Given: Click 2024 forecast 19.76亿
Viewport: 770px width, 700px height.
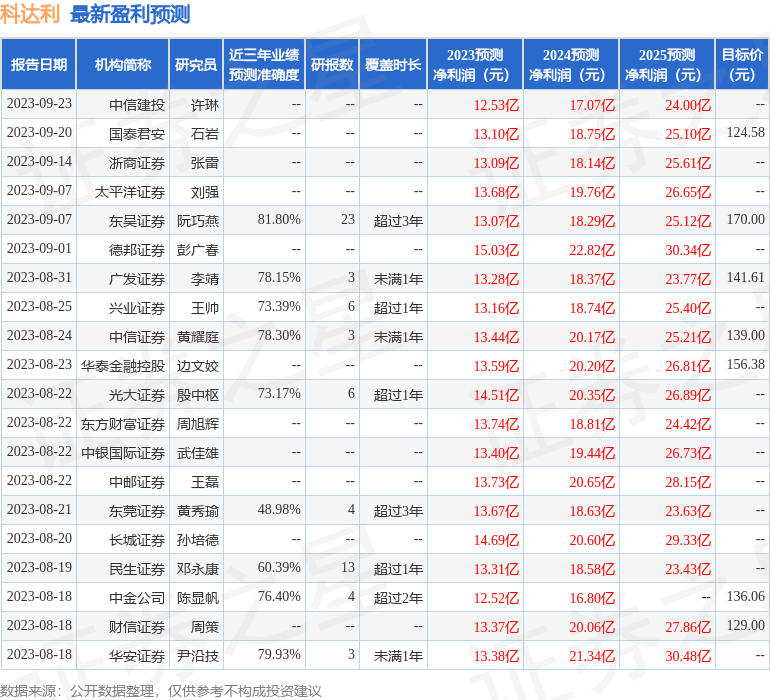Looking at the screenshot, I should coord(592,192).
